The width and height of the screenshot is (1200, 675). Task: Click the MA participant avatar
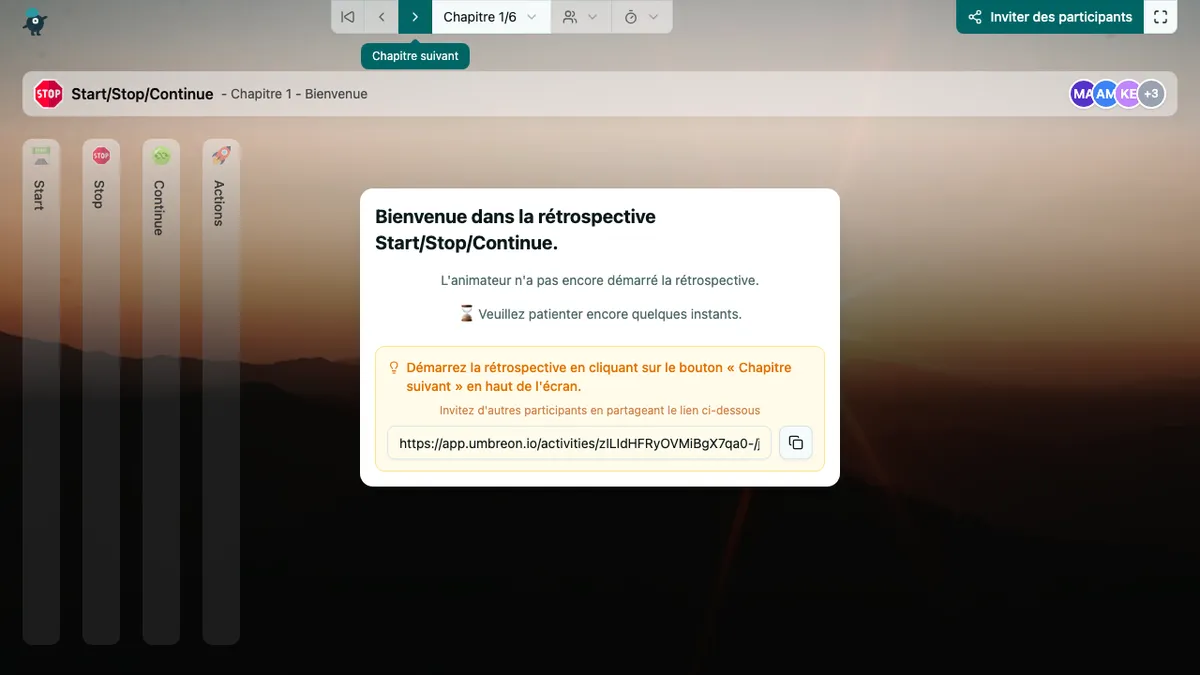click(x=1081, y=94)
